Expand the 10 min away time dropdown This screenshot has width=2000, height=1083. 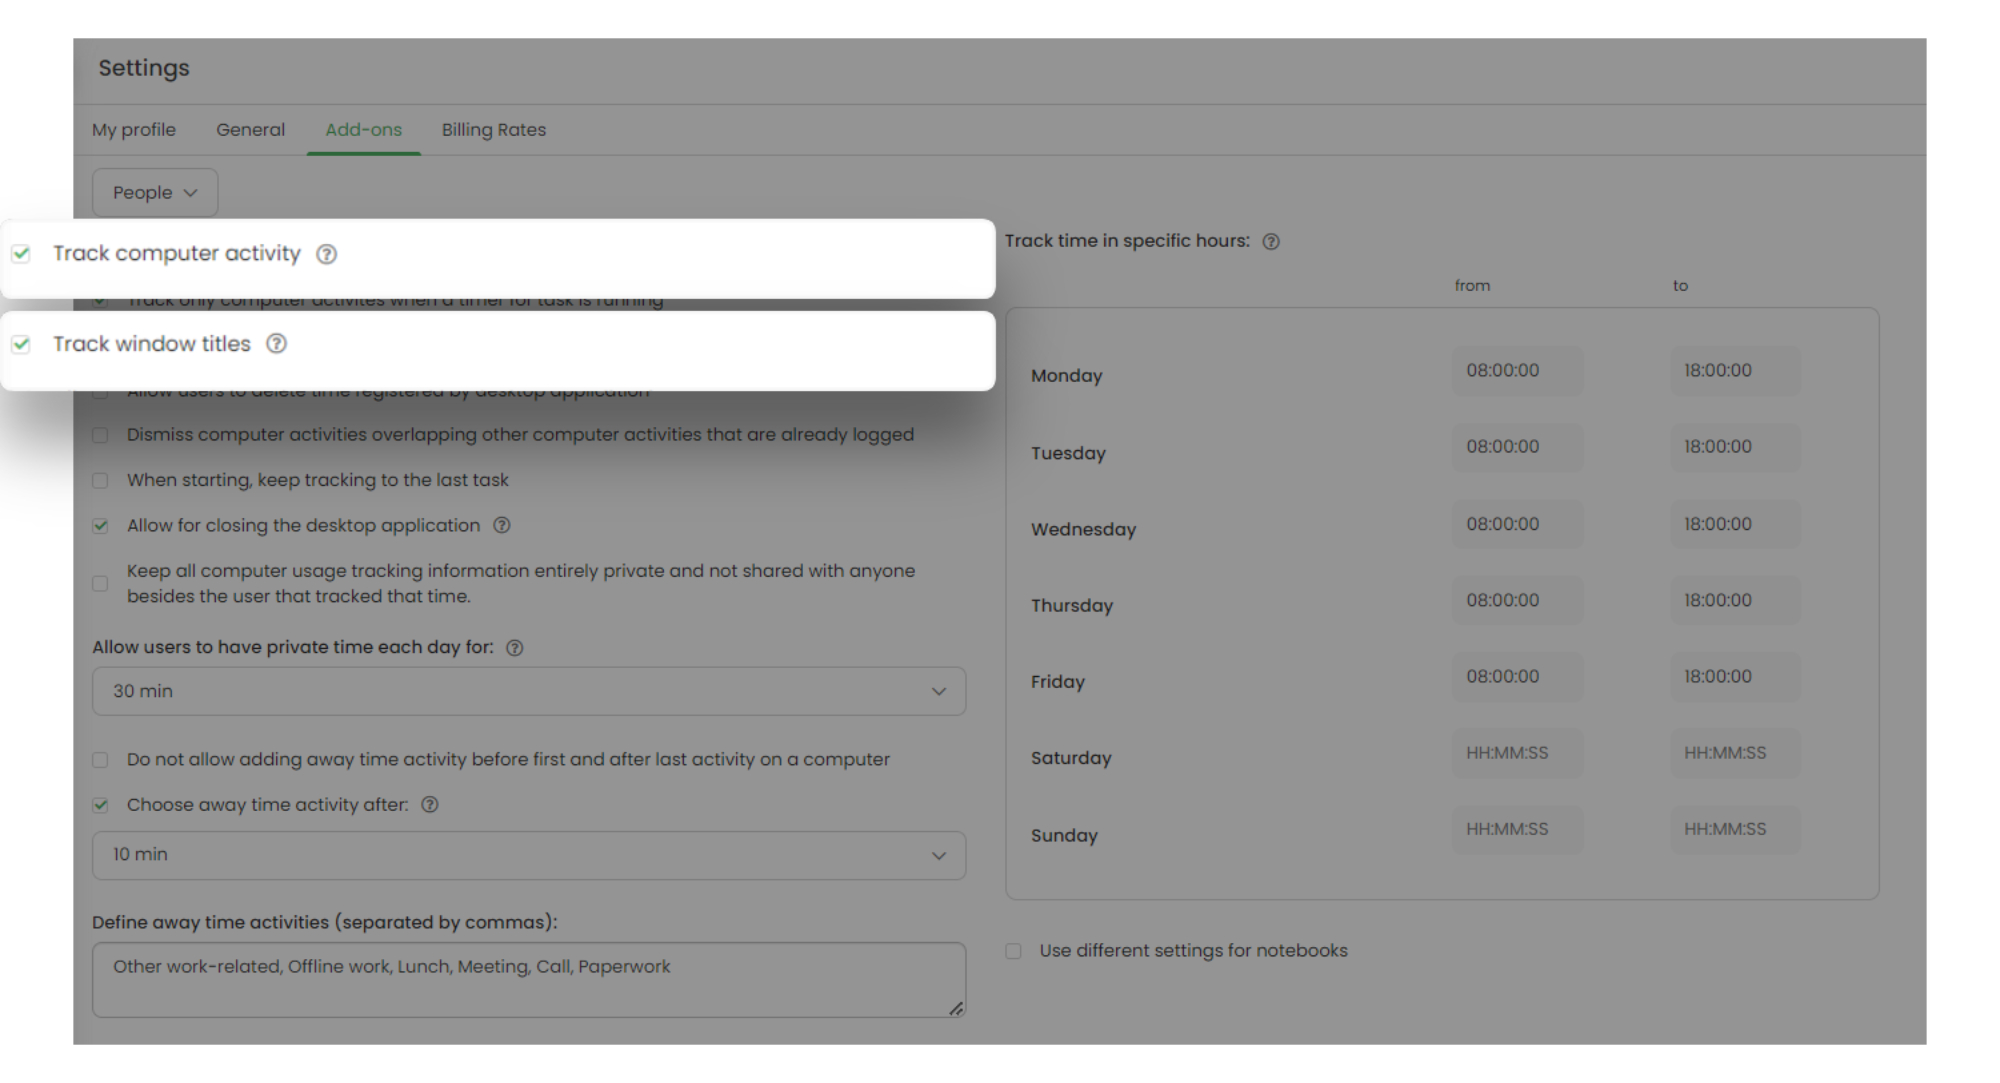pyautogui.click(x=528, y=856)
